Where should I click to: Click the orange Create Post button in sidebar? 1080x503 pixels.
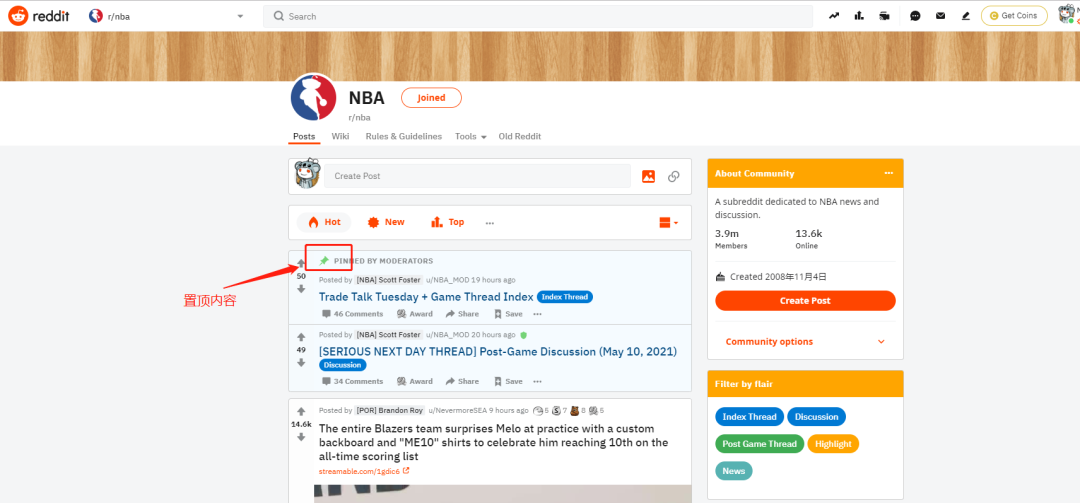(805, 300)
